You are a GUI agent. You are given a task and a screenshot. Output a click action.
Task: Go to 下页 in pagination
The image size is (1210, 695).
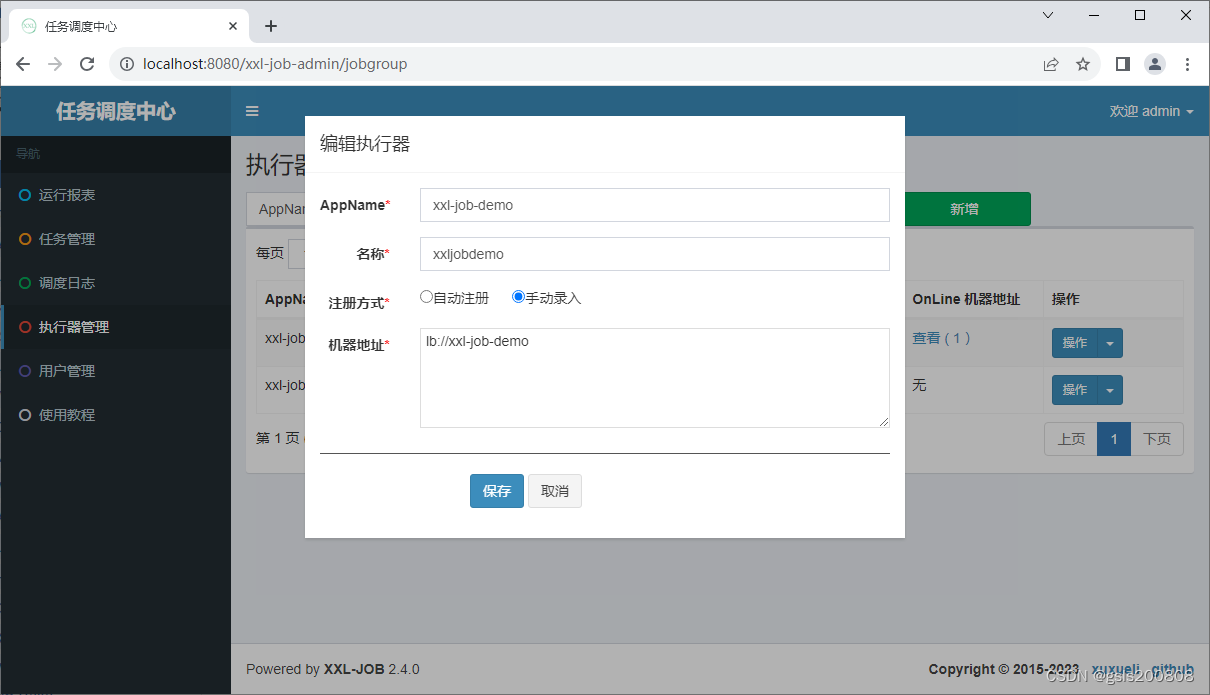click(x=1157, y=439)
